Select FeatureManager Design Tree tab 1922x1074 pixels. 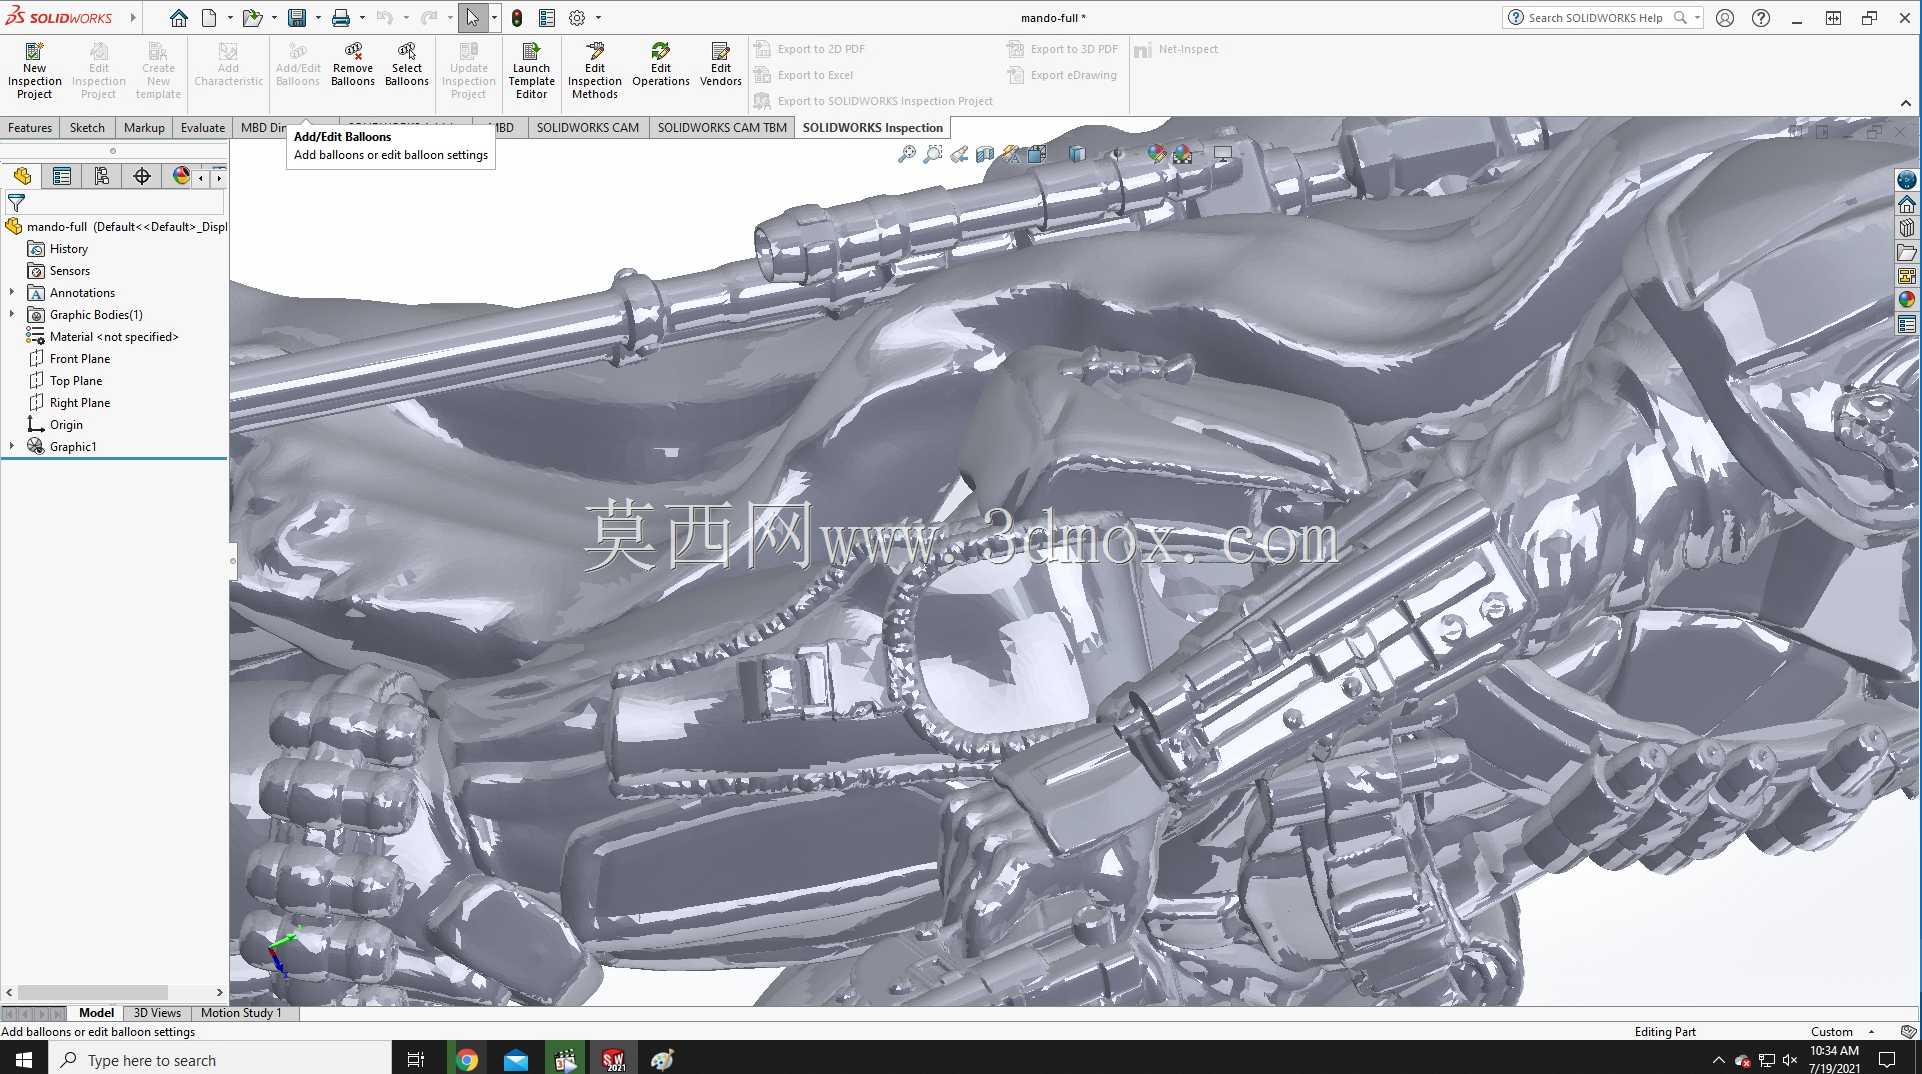(22, 176)
